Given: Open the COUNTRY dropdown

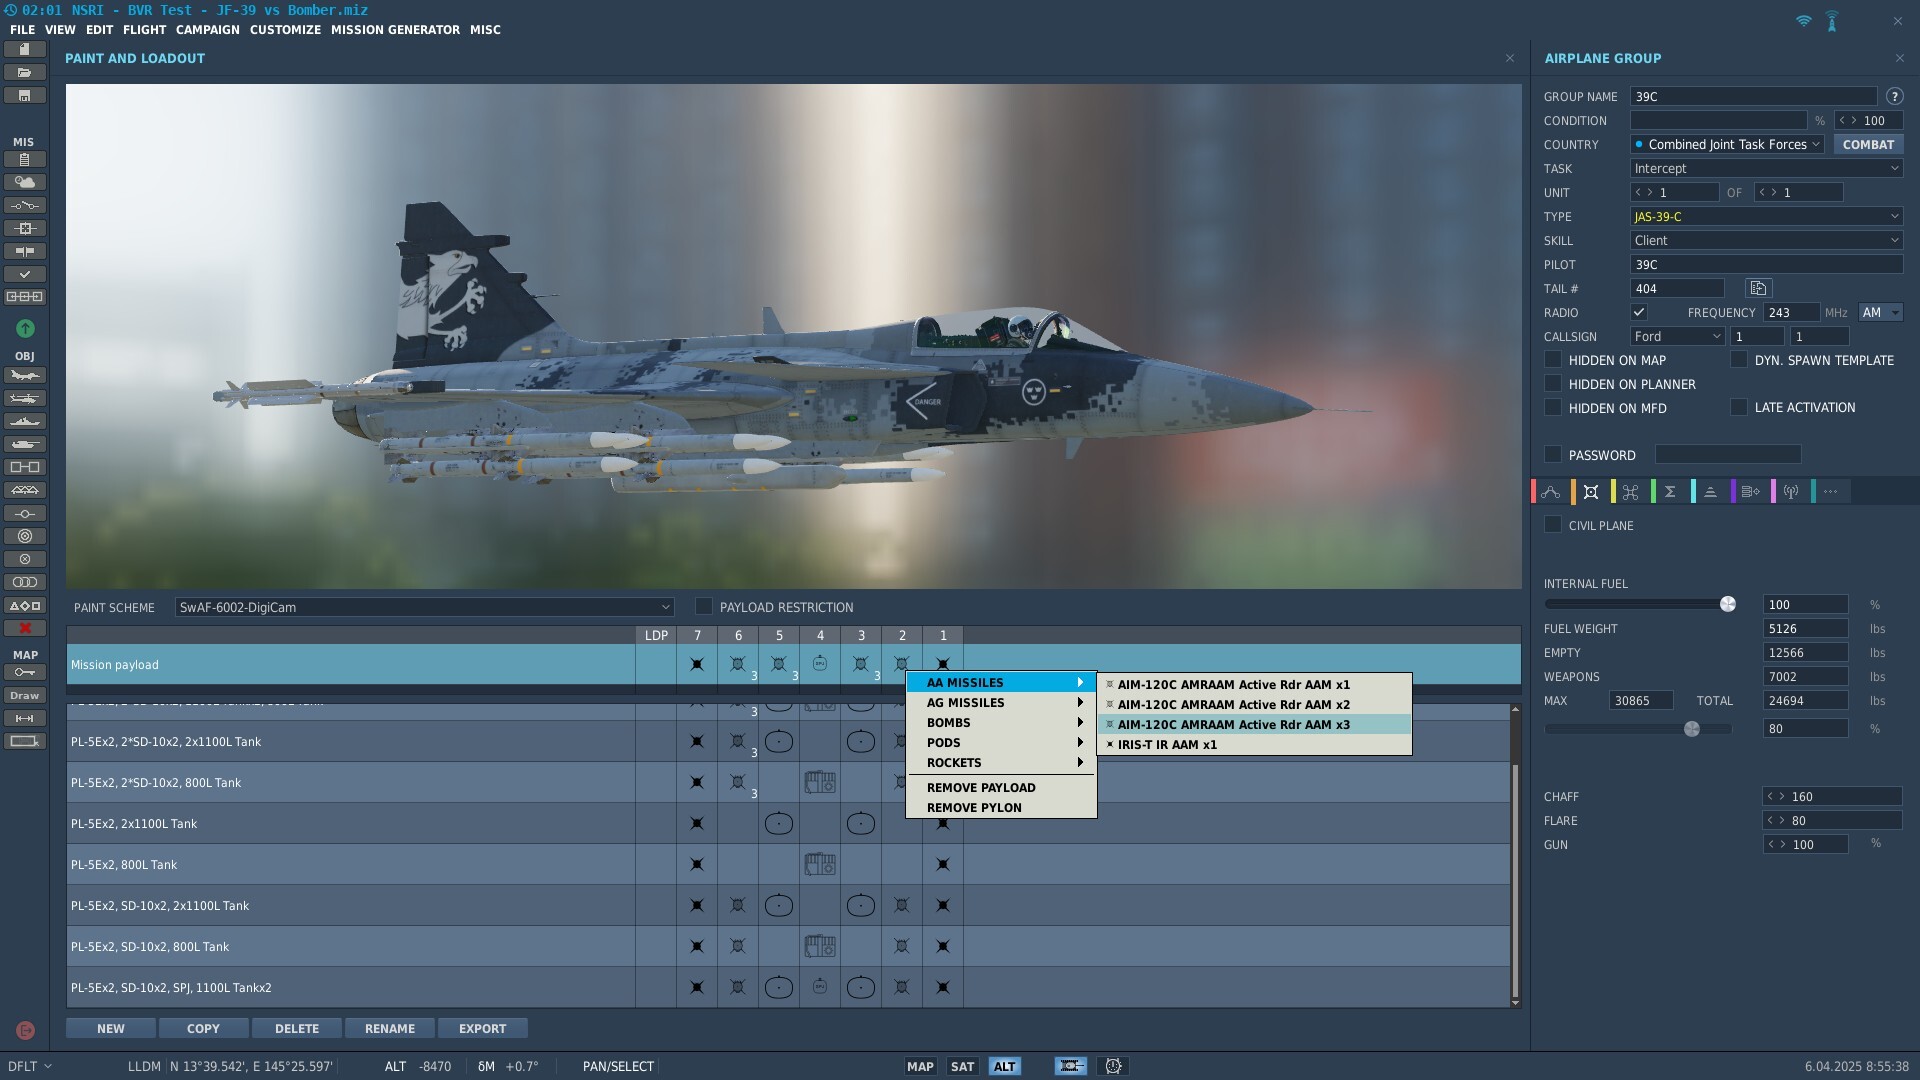Looking at the screenshot, I should coord(1727,144).
